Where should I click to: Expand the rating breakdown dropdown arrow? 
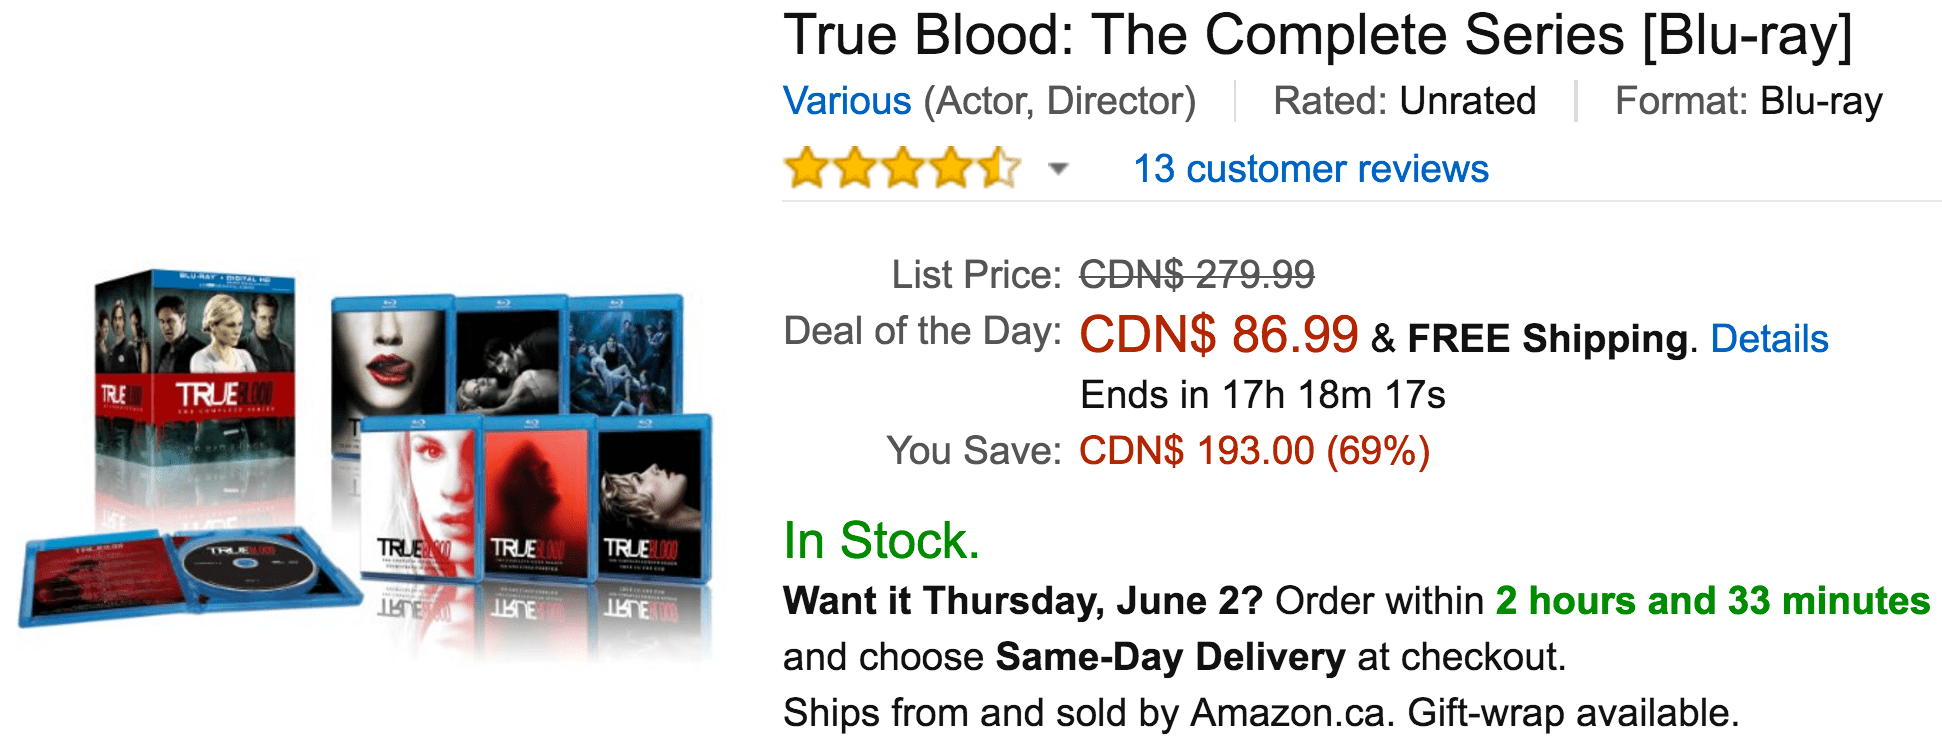1058,169
